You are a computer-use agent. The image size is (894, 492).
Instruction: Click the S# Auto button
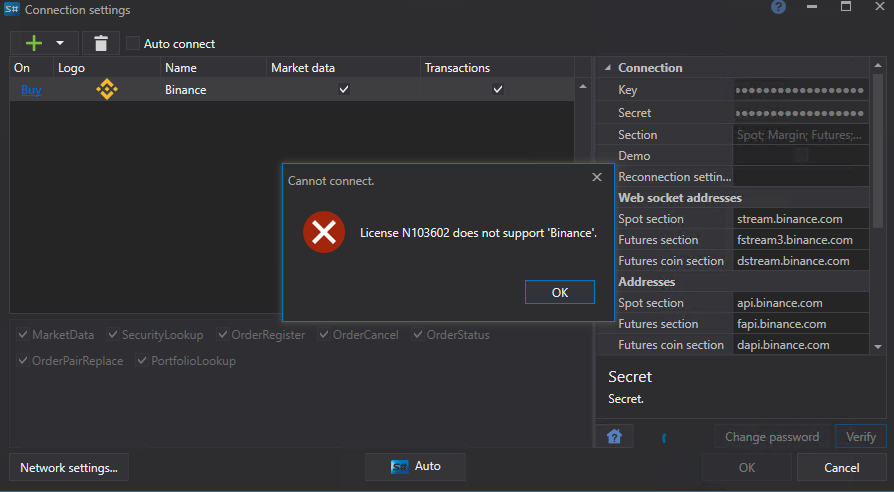tap(416, 466)
